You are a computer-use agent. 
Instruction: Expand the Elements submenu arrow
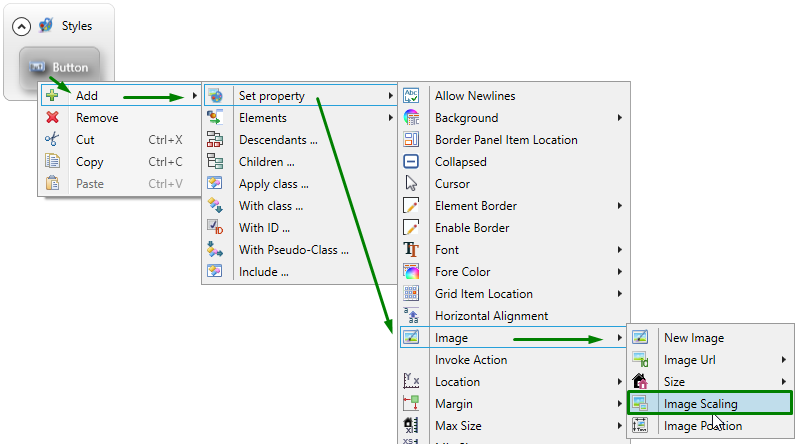point(390,118)
